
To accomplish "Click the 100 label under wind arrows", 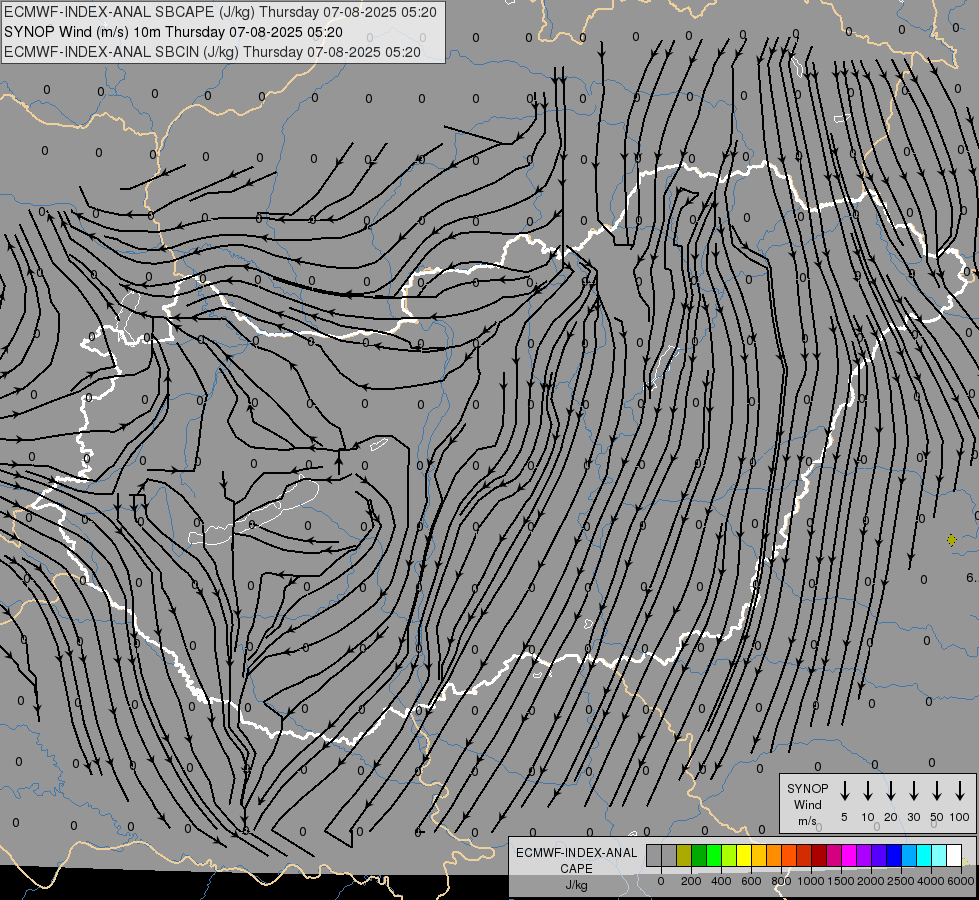I will (960, 817).
